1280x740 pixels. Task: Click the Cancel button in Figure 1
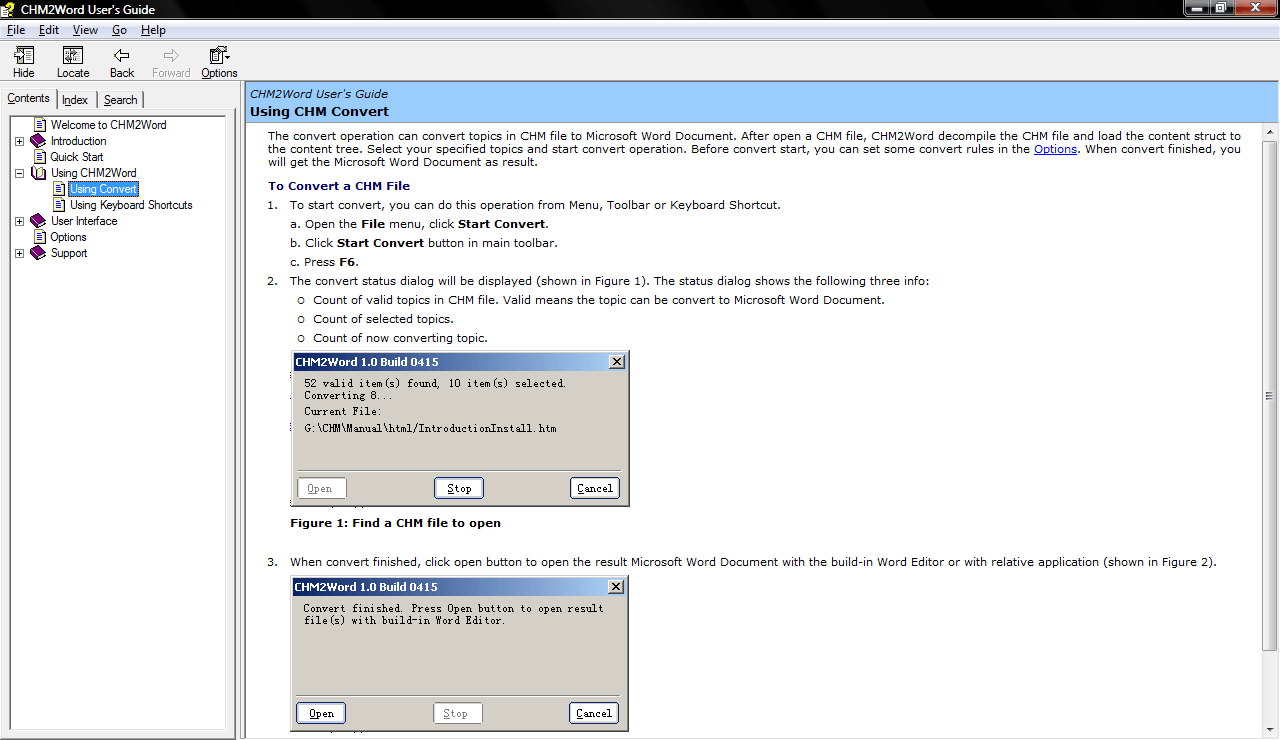[x=595, y=488]
